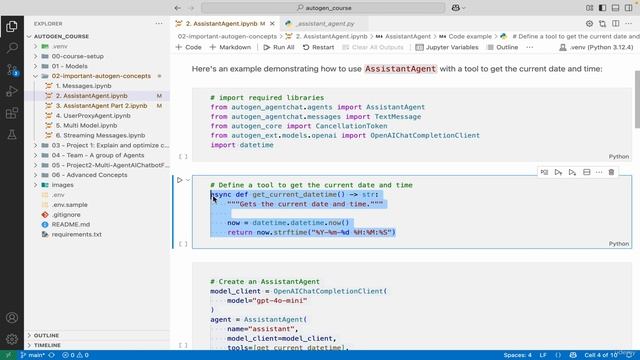Add a Code cell
The height and width of the screenshot is (360, 640).
(189, 47)
